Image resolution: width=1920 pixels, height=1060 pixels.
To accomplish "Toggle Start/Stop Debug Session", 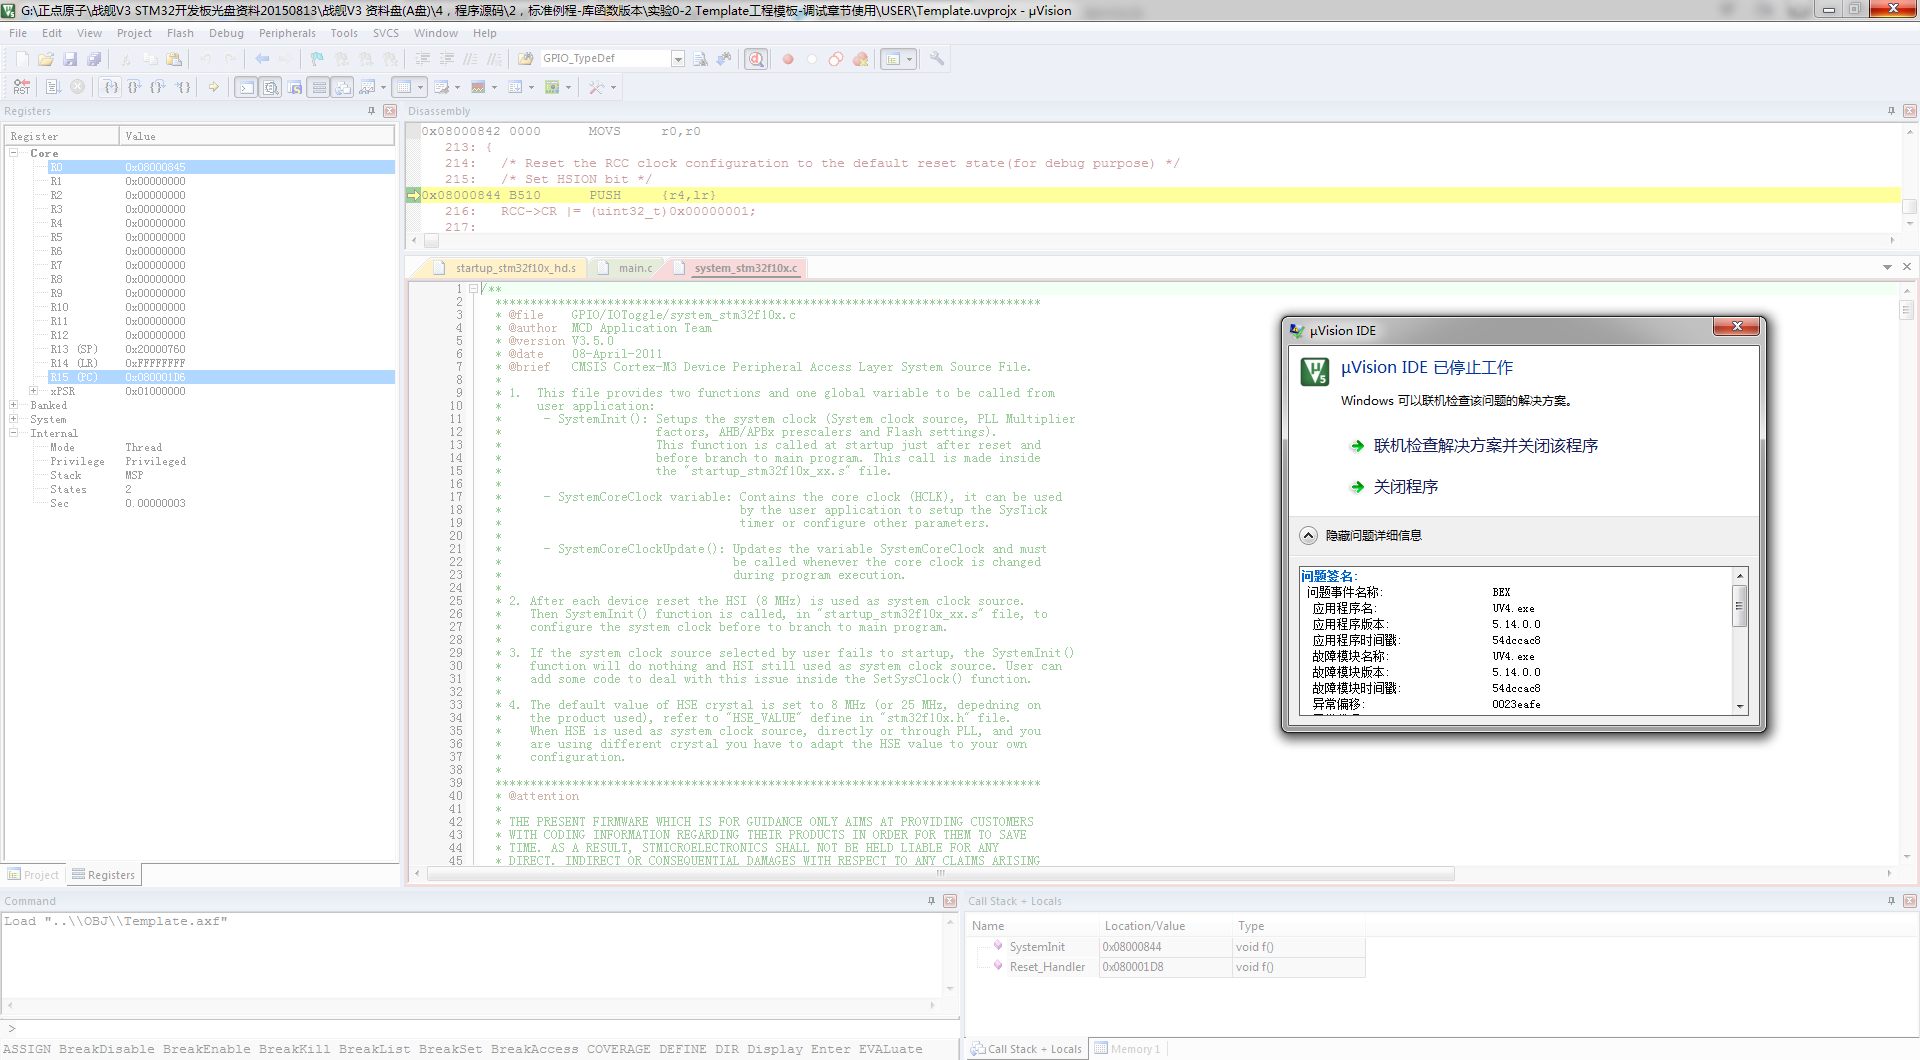I will pos(756,59).
